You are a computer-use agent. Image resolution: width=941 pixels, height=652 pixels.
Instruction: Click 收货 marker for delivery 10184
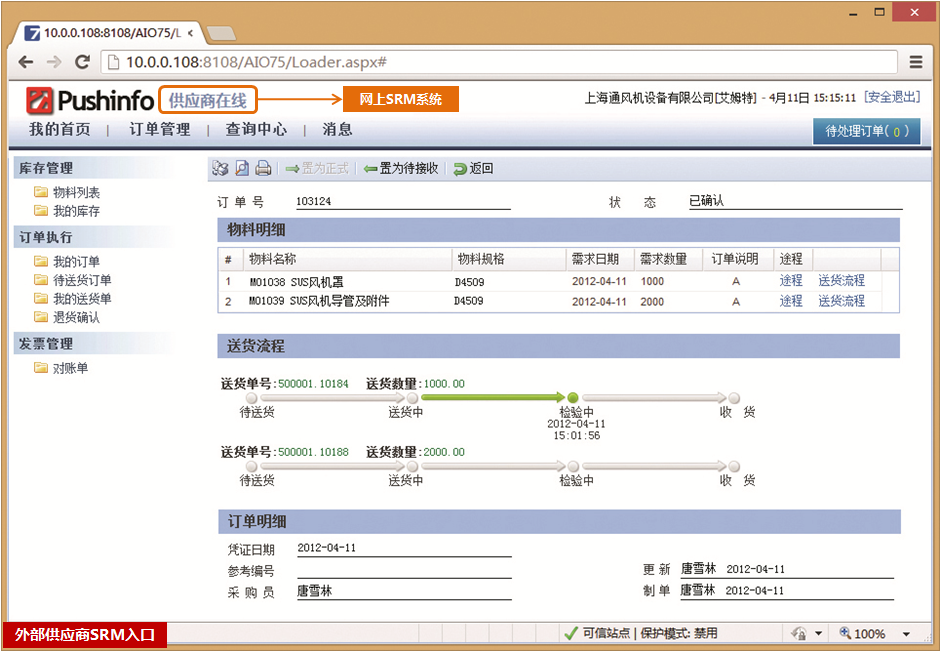(734, 397)
